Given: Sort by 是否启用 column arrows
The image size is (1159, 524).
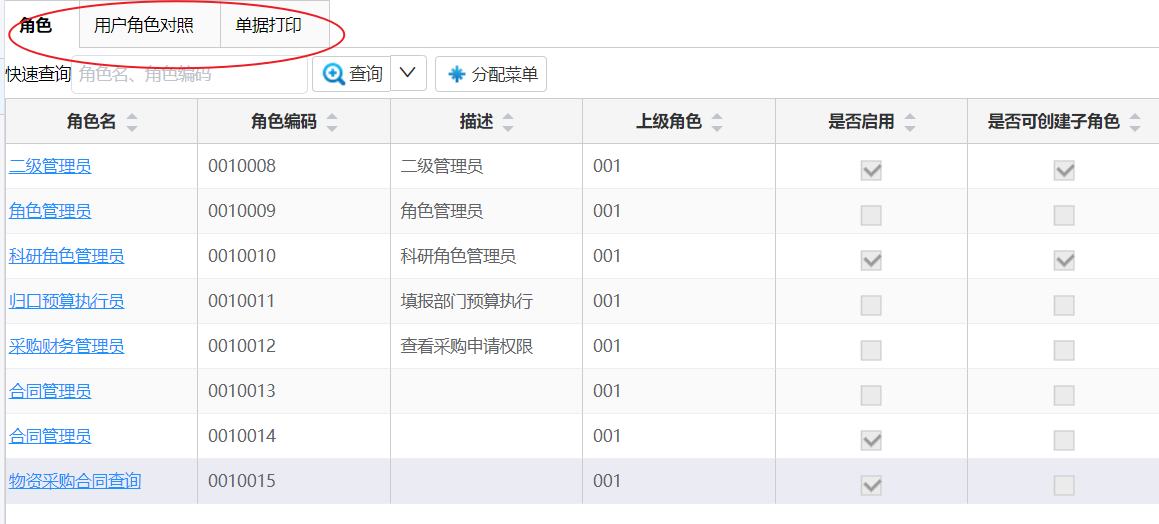Looking at the screenshot, I should pyautogui.click(x=910, y=122).
